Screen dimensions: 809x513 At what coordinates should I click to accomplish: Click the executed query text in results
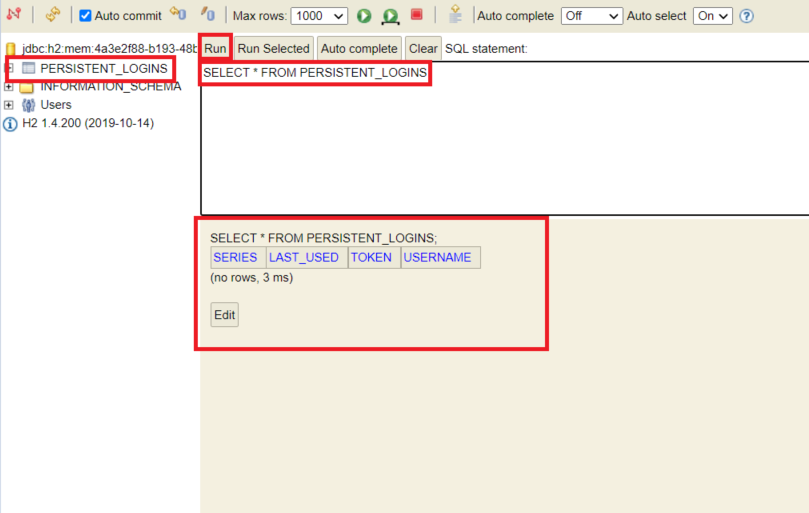(323, 238)
